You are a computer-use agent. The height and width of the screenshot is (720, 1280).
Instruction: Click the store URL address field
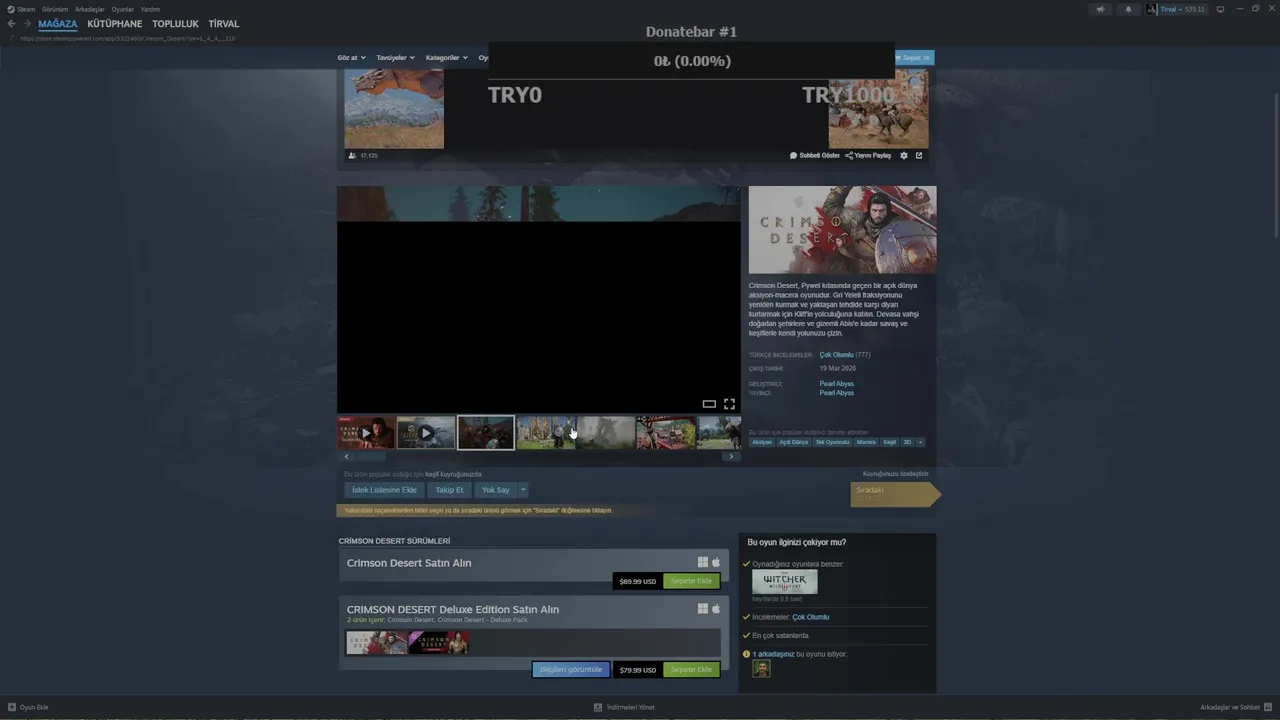click(128, 39)
